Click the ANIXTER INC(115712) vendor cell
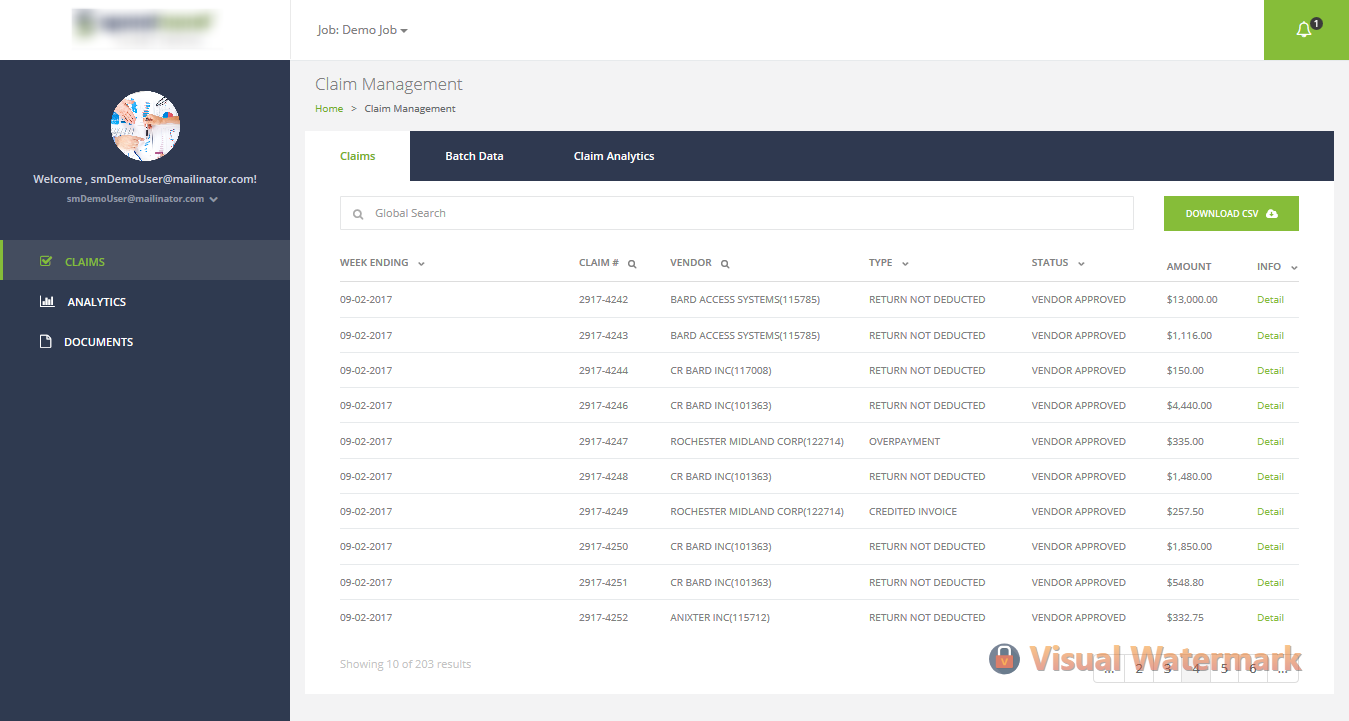The width and height of the screenshot is (1349, 721). pyautogui.click(x=720, y=617)
